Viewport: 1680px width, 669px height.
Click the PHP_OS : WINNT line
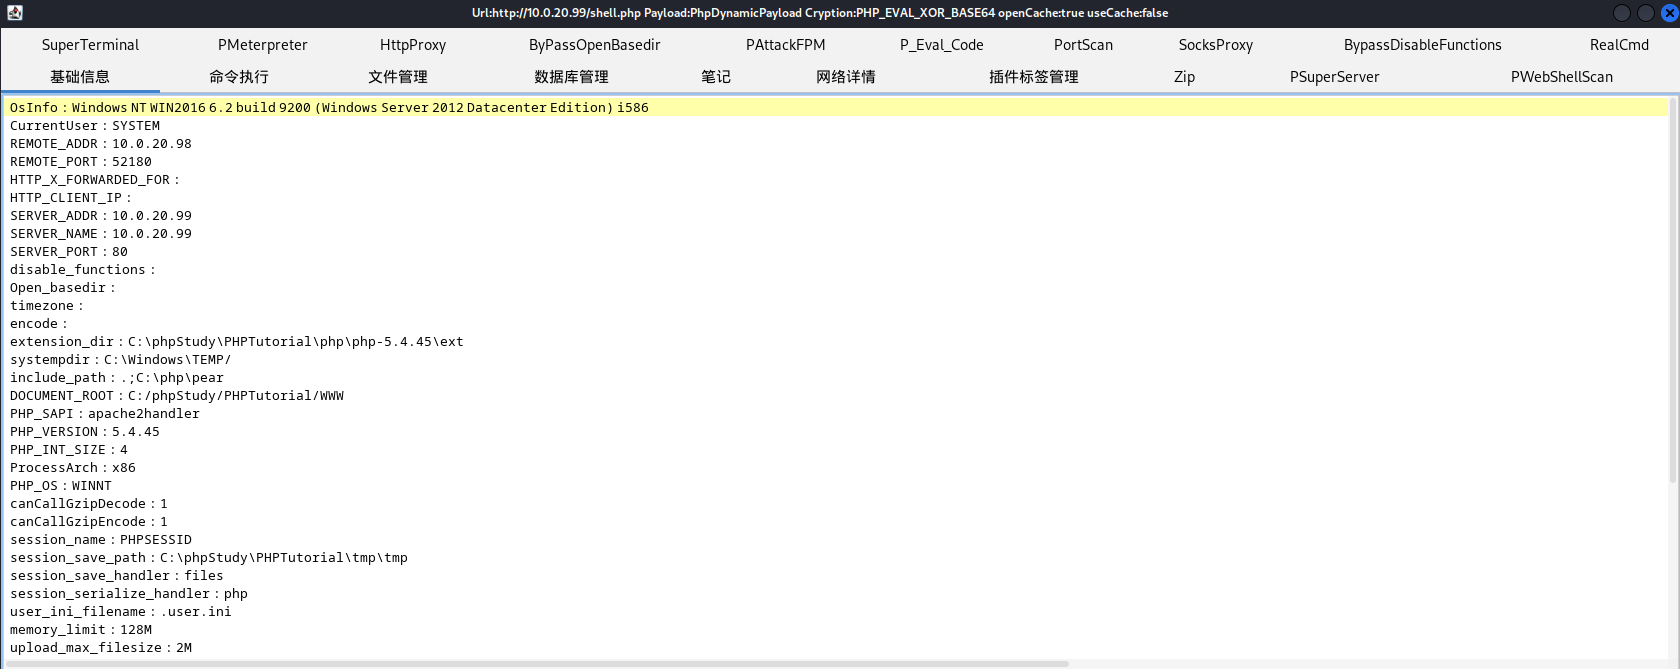[61, 485]
